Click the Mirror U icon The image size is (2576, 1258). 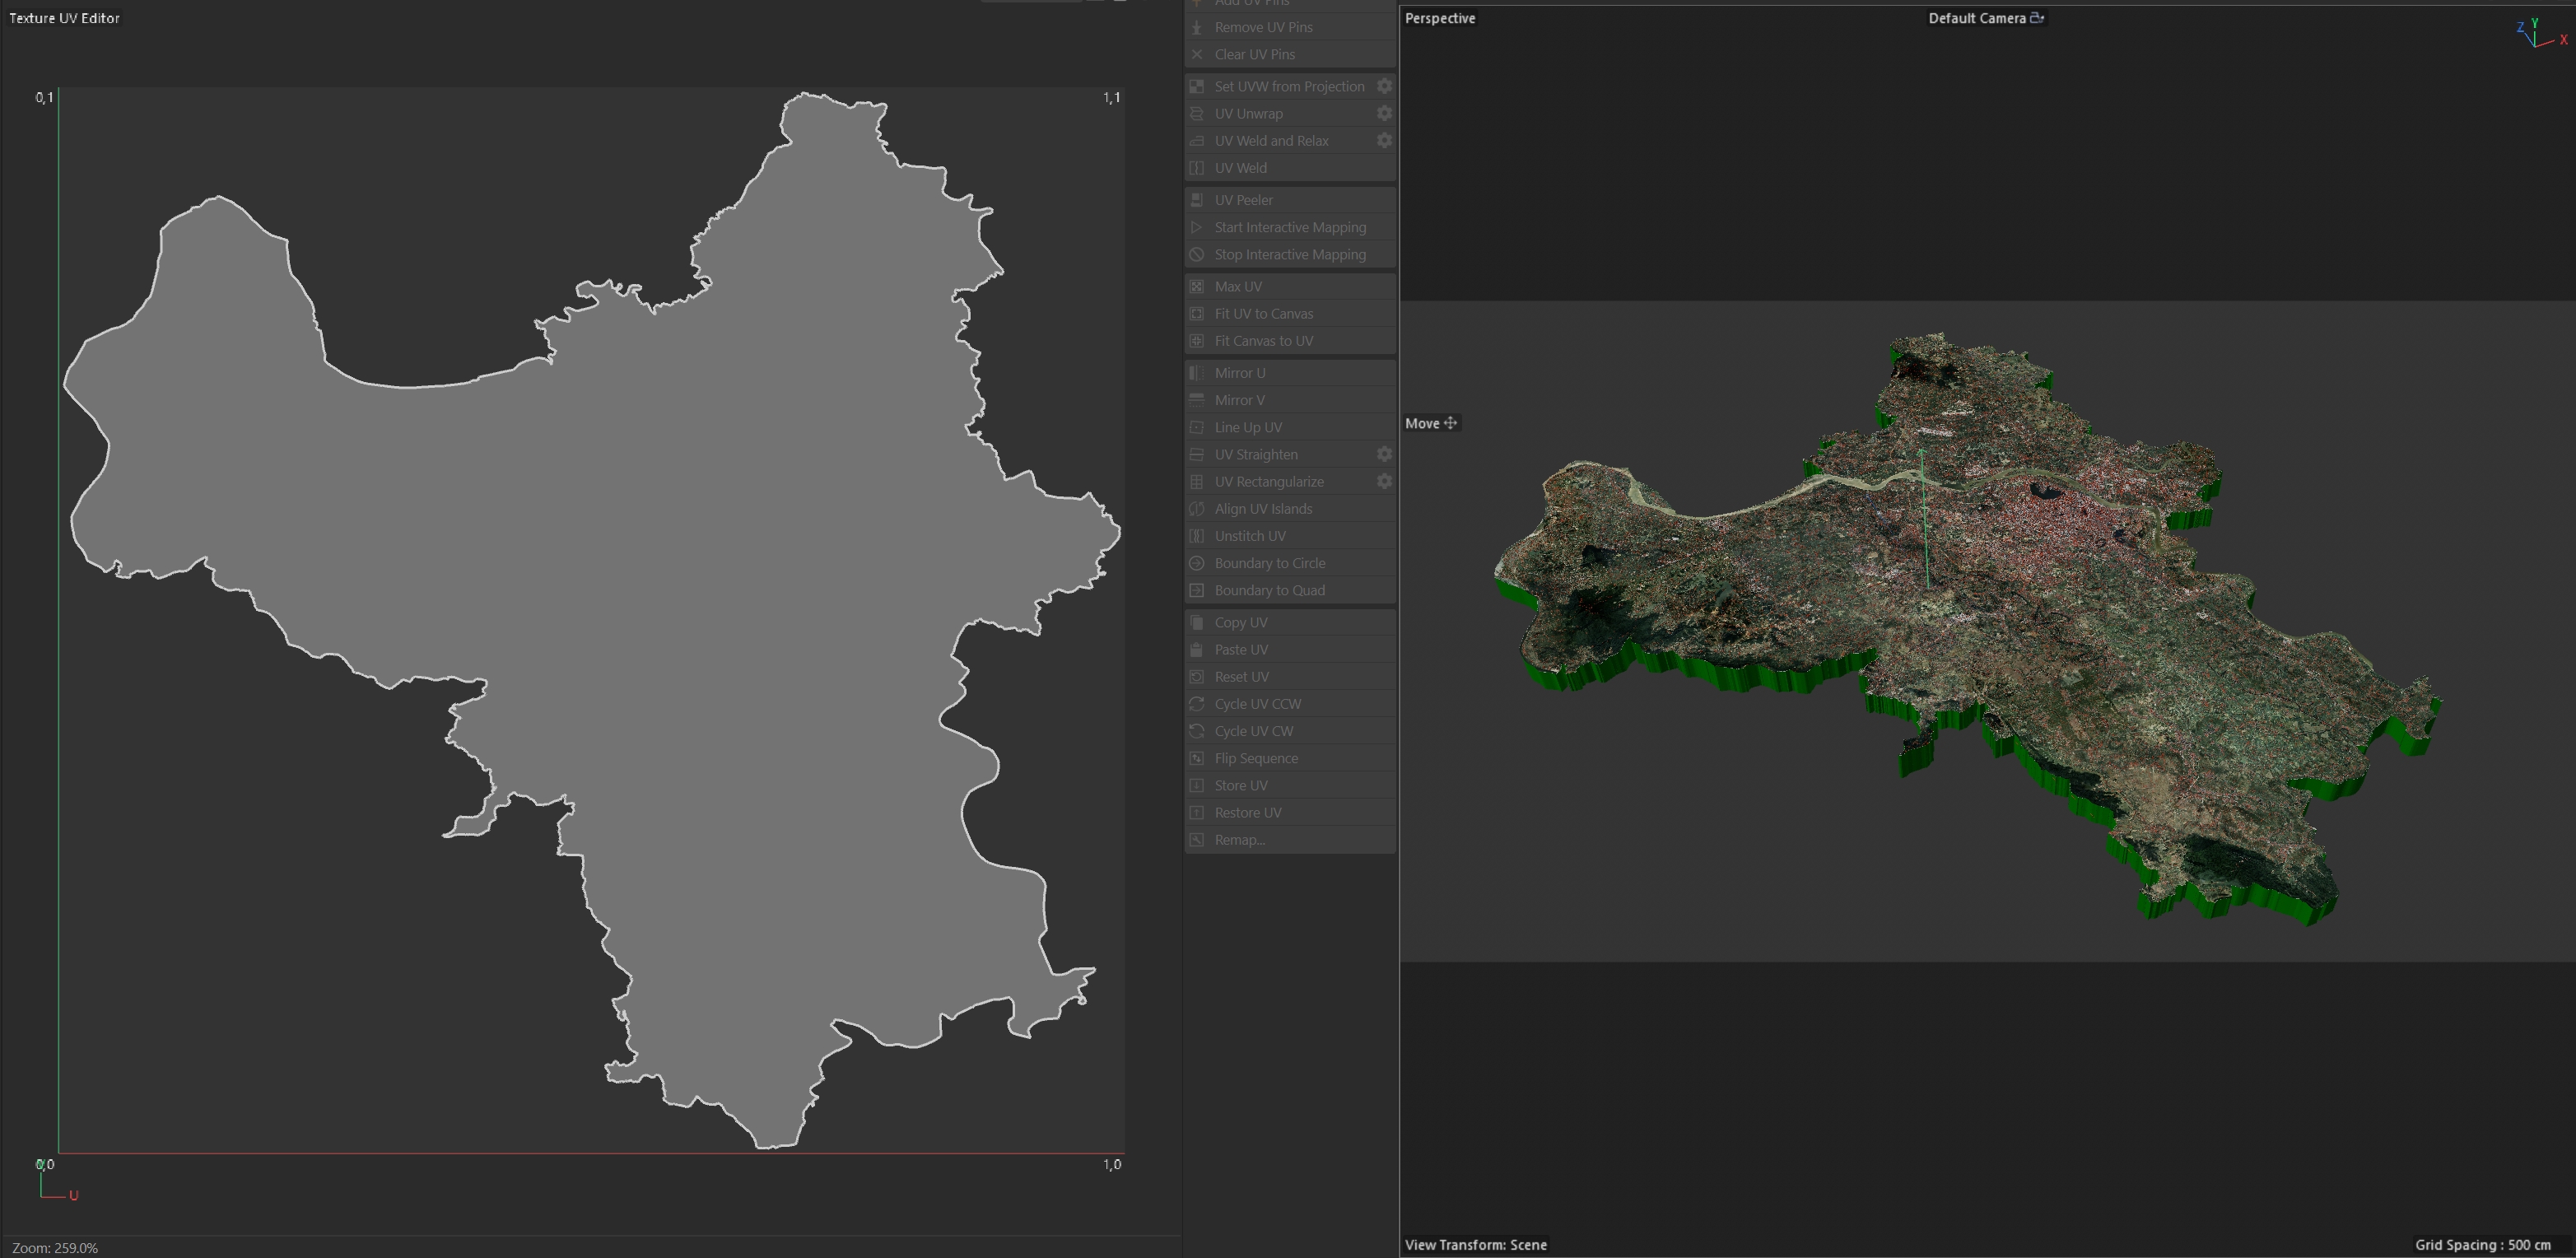coord(1197,372)
